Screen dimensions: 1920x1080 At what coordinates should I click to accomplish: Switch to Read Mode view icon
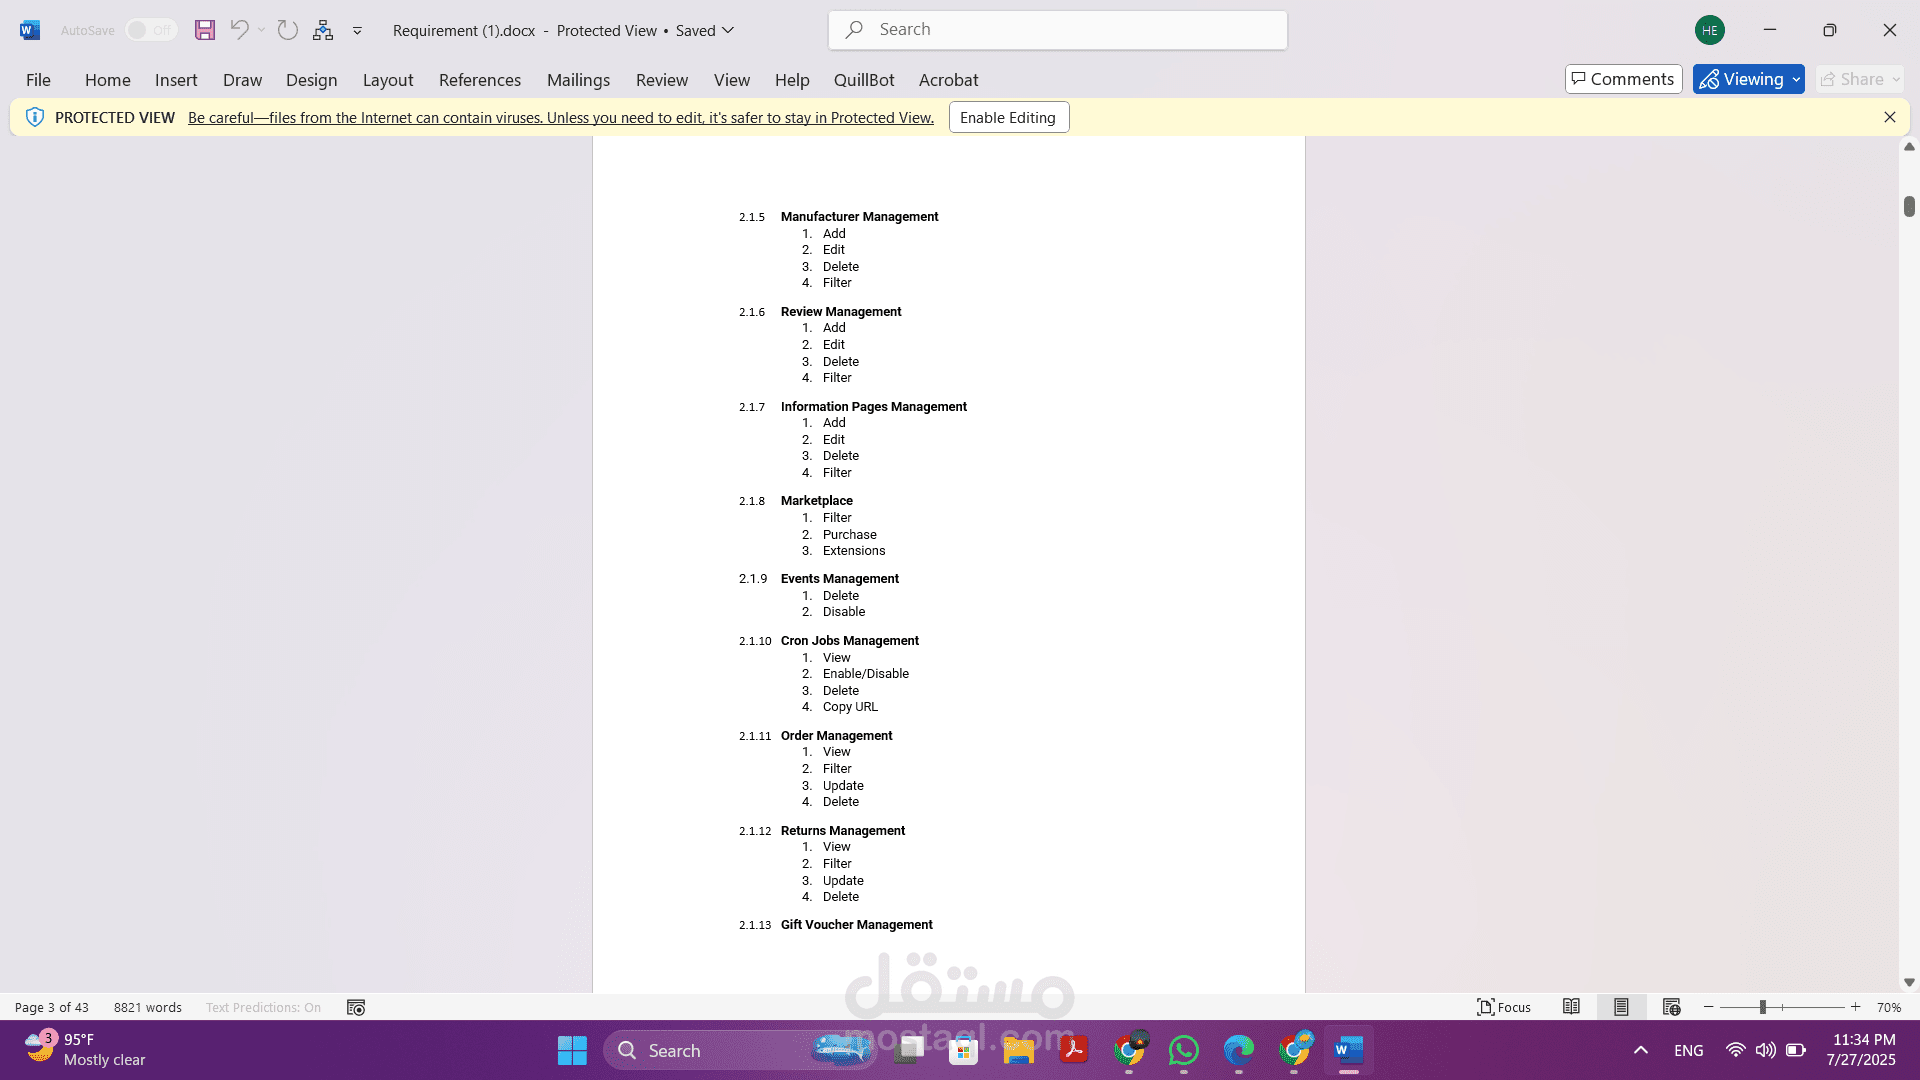pos(1571,1007)
